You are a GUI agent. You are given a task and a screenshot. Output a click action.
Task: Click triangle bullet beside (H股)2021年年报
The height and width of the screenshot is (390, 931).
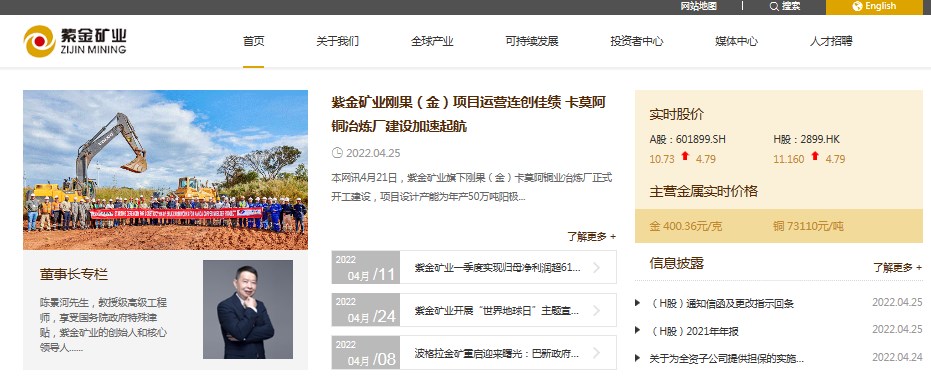[638, 330]
